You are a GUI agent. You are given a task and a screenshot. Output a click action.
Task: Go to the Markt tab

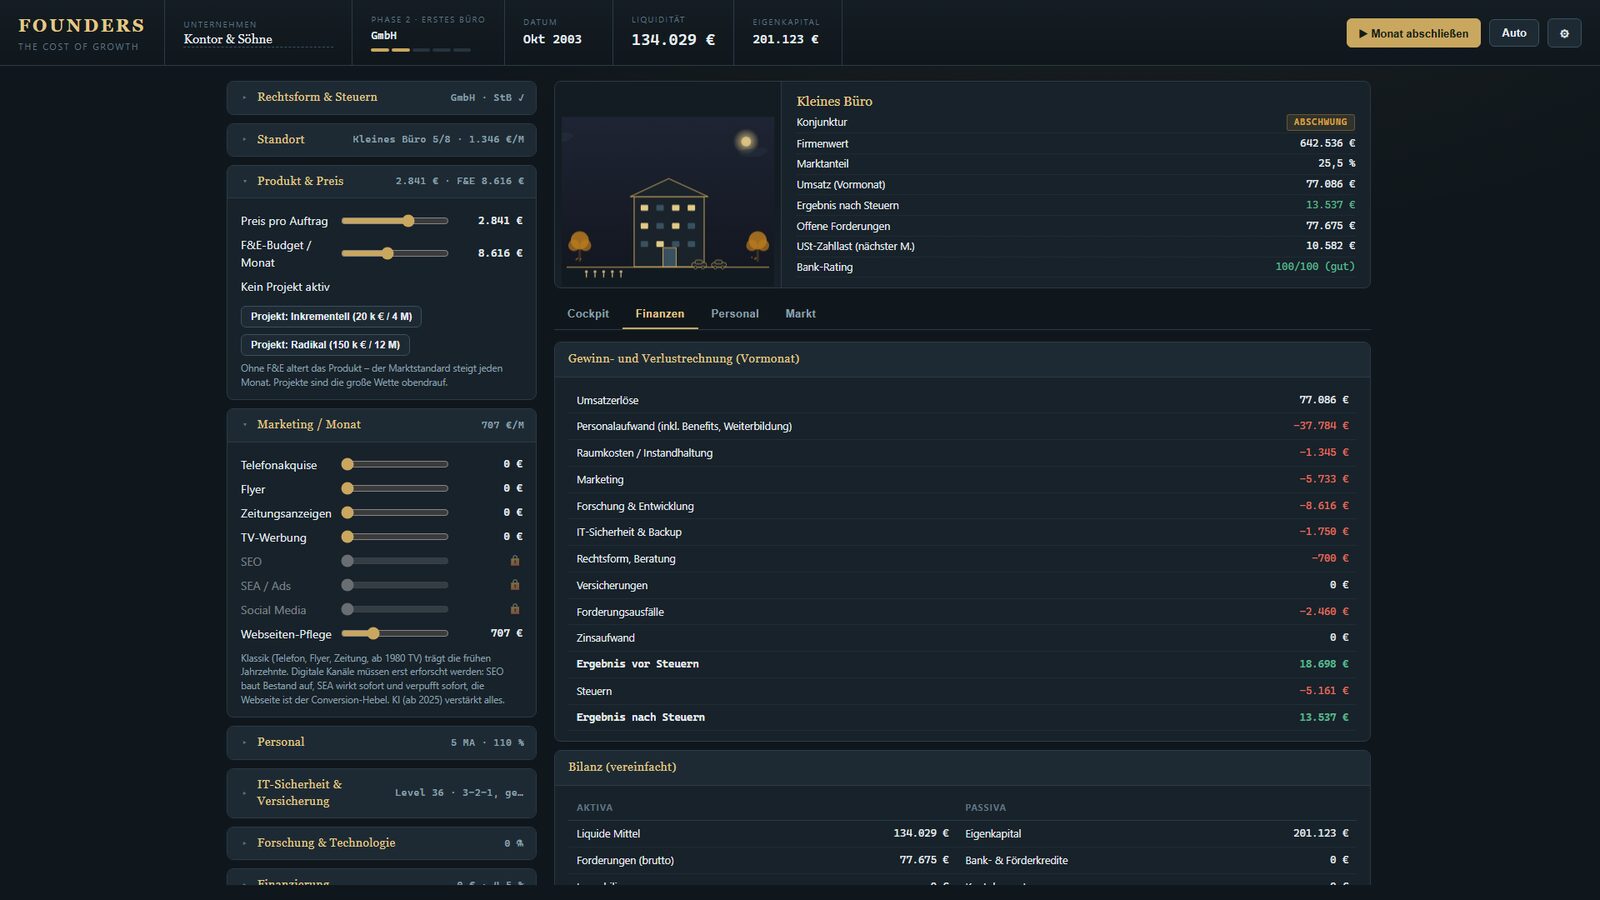click(x=800, y=314)
